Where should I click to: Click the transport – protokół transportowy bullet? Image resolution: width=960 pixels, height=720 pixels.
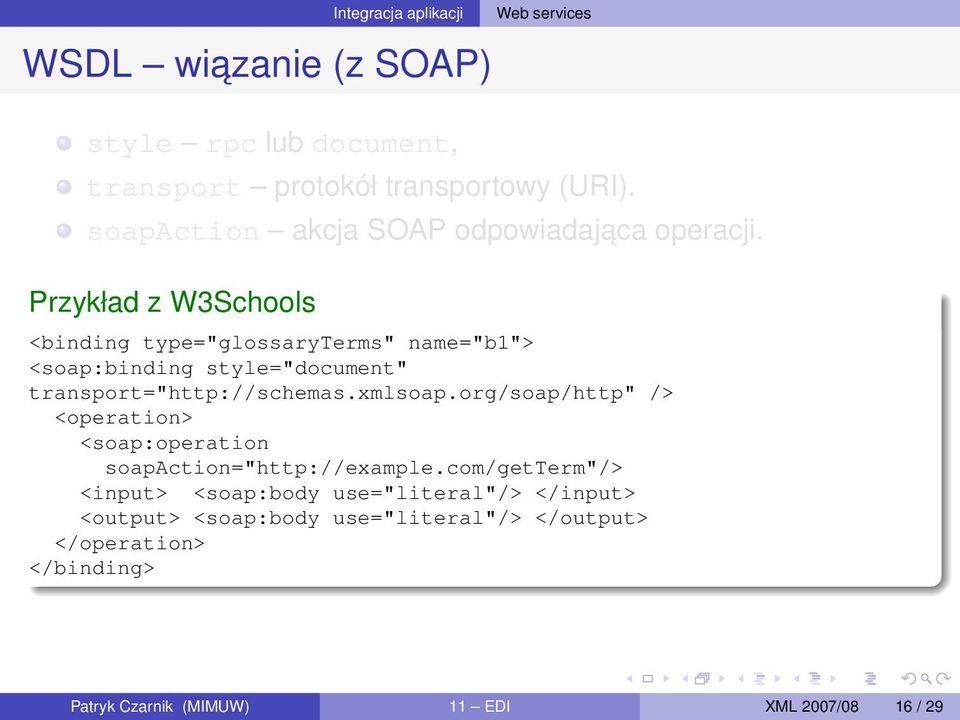point(361,187)
